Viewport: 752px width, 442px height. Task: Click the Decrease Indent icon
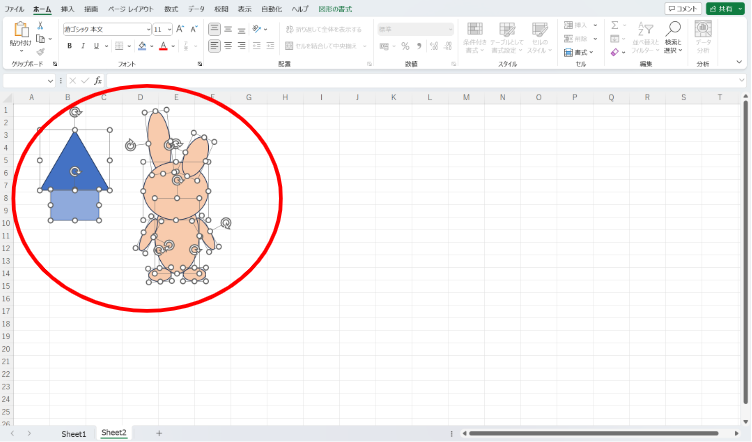tap(257, 46)
